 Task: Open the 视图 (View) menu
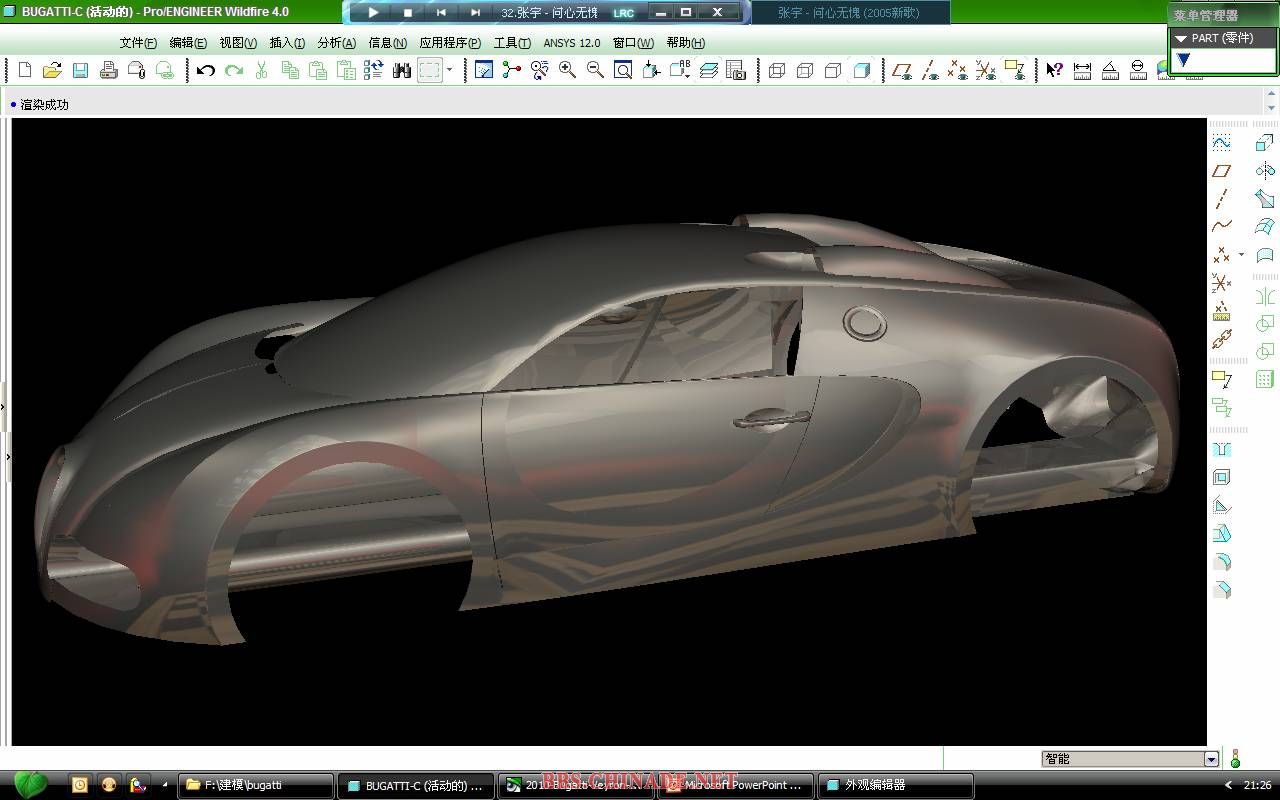click(x=238, y=43)
